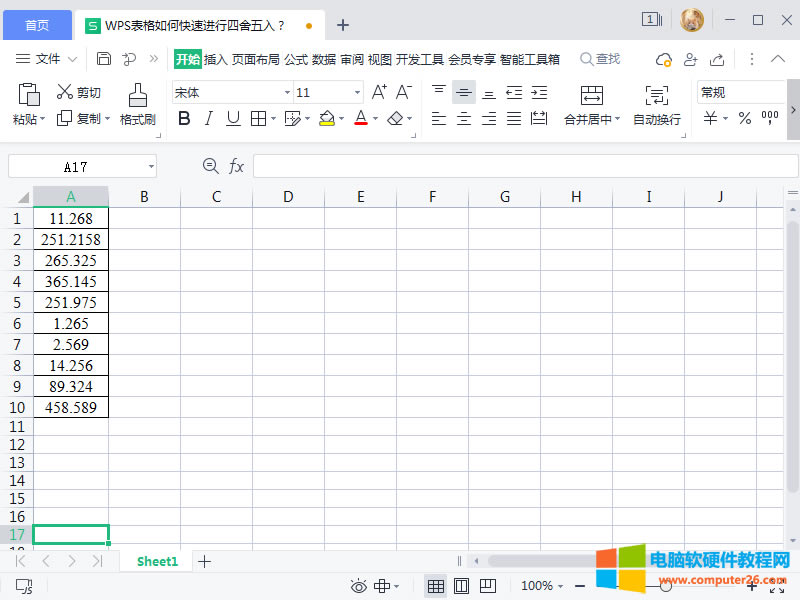The height and width of the screenshot is (600, 800).
Task: Click the percent style icon
Action: (744, 118)
